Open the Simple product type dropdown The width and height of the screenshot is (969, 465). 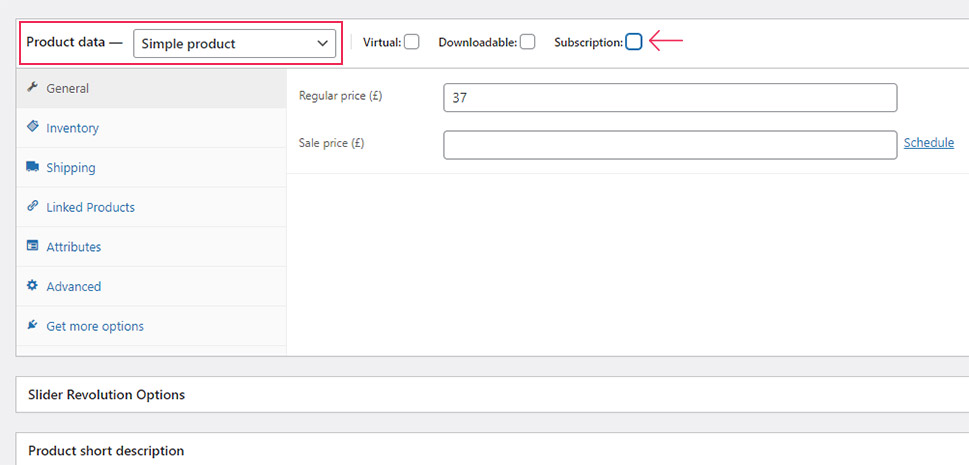point(234,44)
